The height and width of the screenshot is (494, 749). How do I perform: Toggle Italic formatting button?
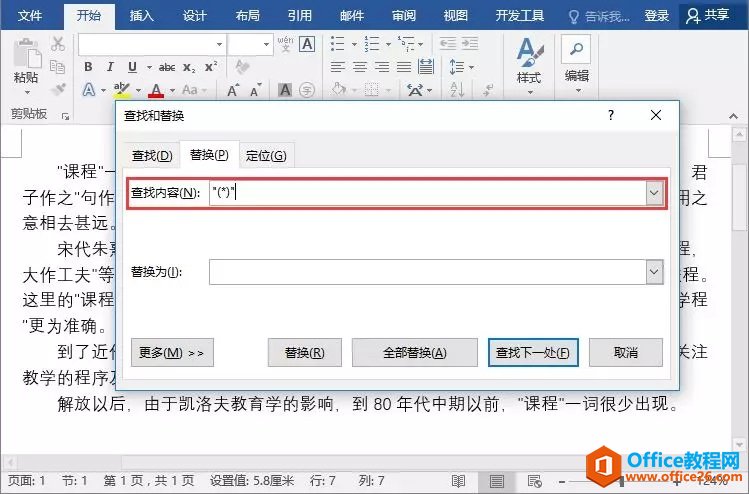pyautogui.click(x=110, y=67)
